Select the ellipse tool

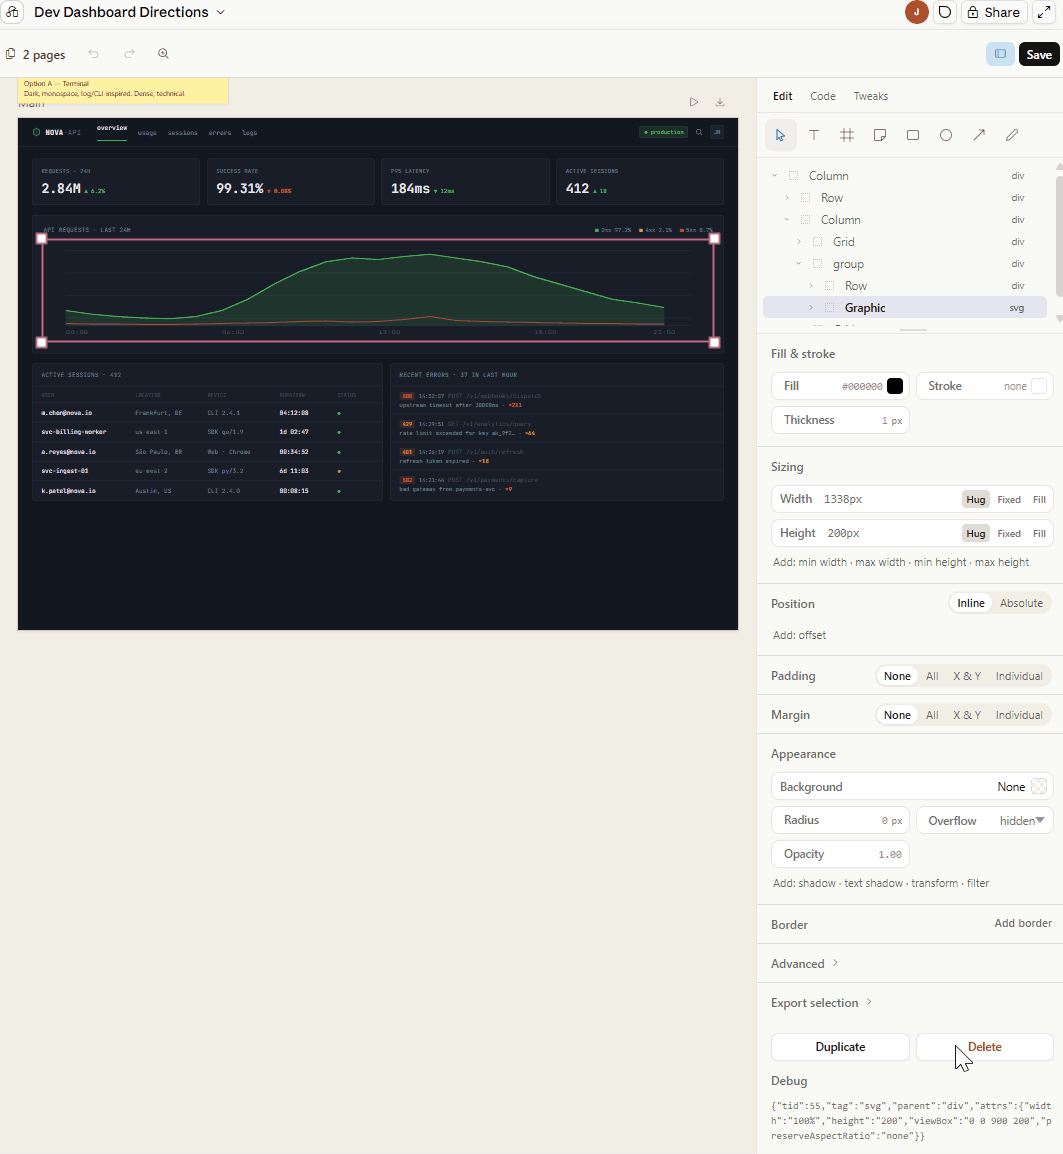[x=946, y=135]
